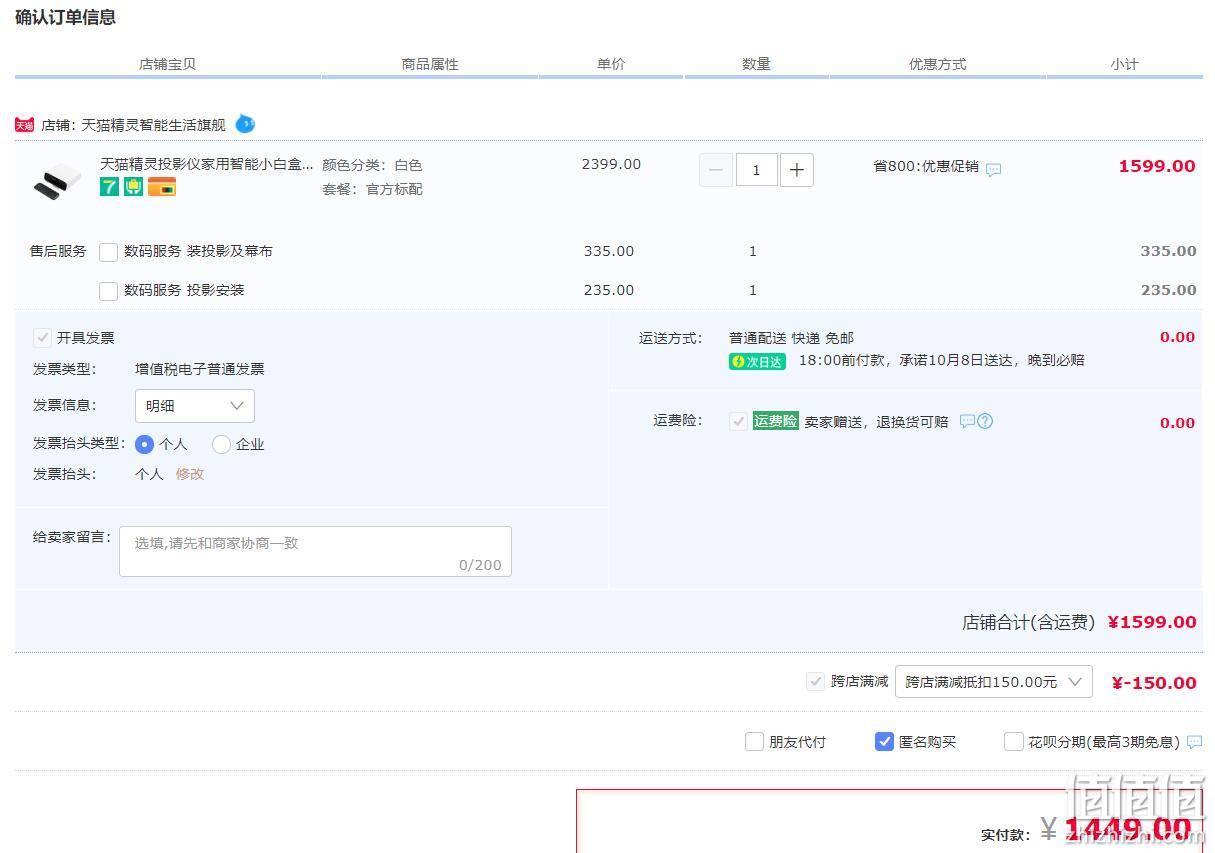
Task: Toggle the 跨店满减 checkbox
Action: (x=815, y=682)
